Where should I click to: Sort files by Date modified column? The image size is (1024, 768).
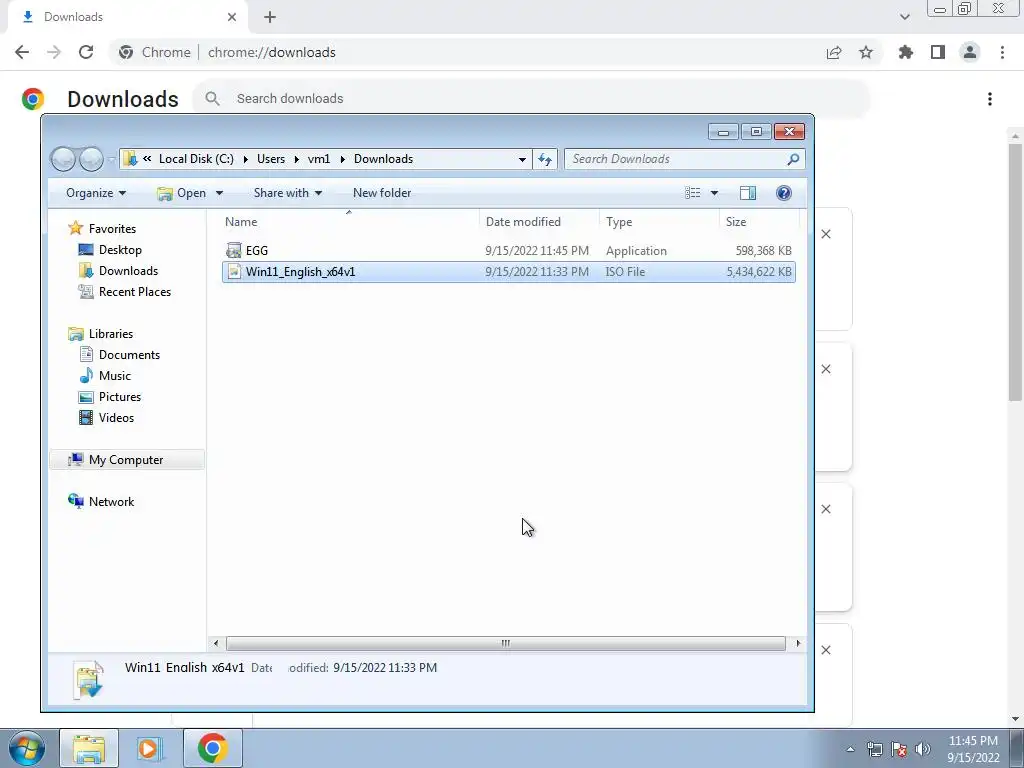(539, 221)
